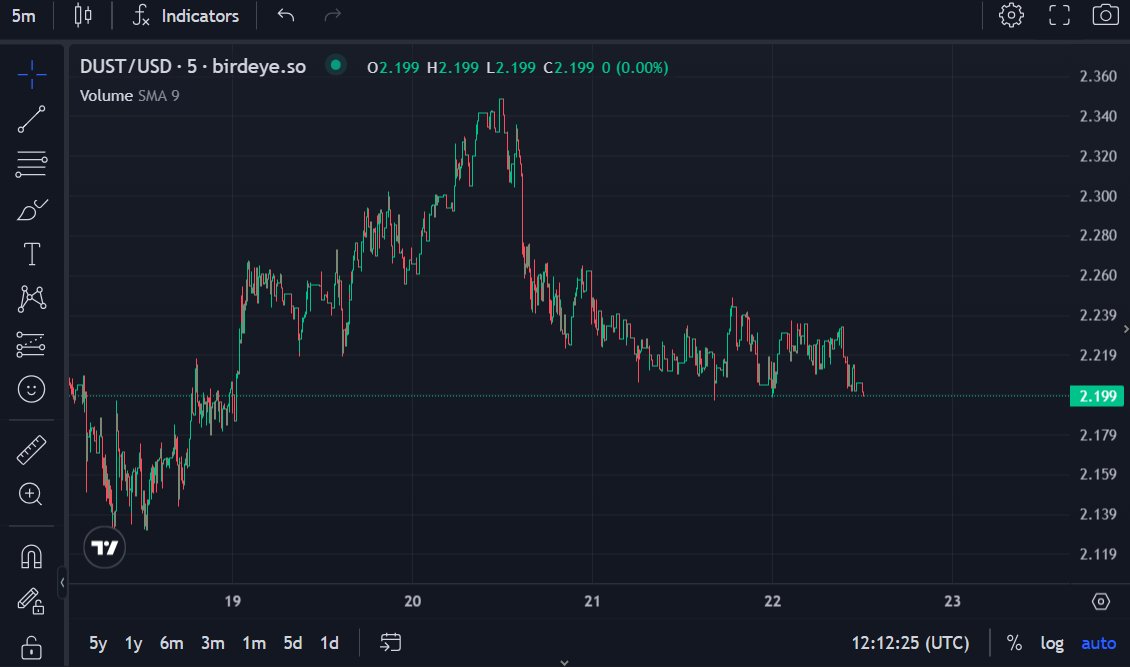The image size is (1130, 667).
Task: Toggle magnet mode for drawings
Action: [31, 557]
